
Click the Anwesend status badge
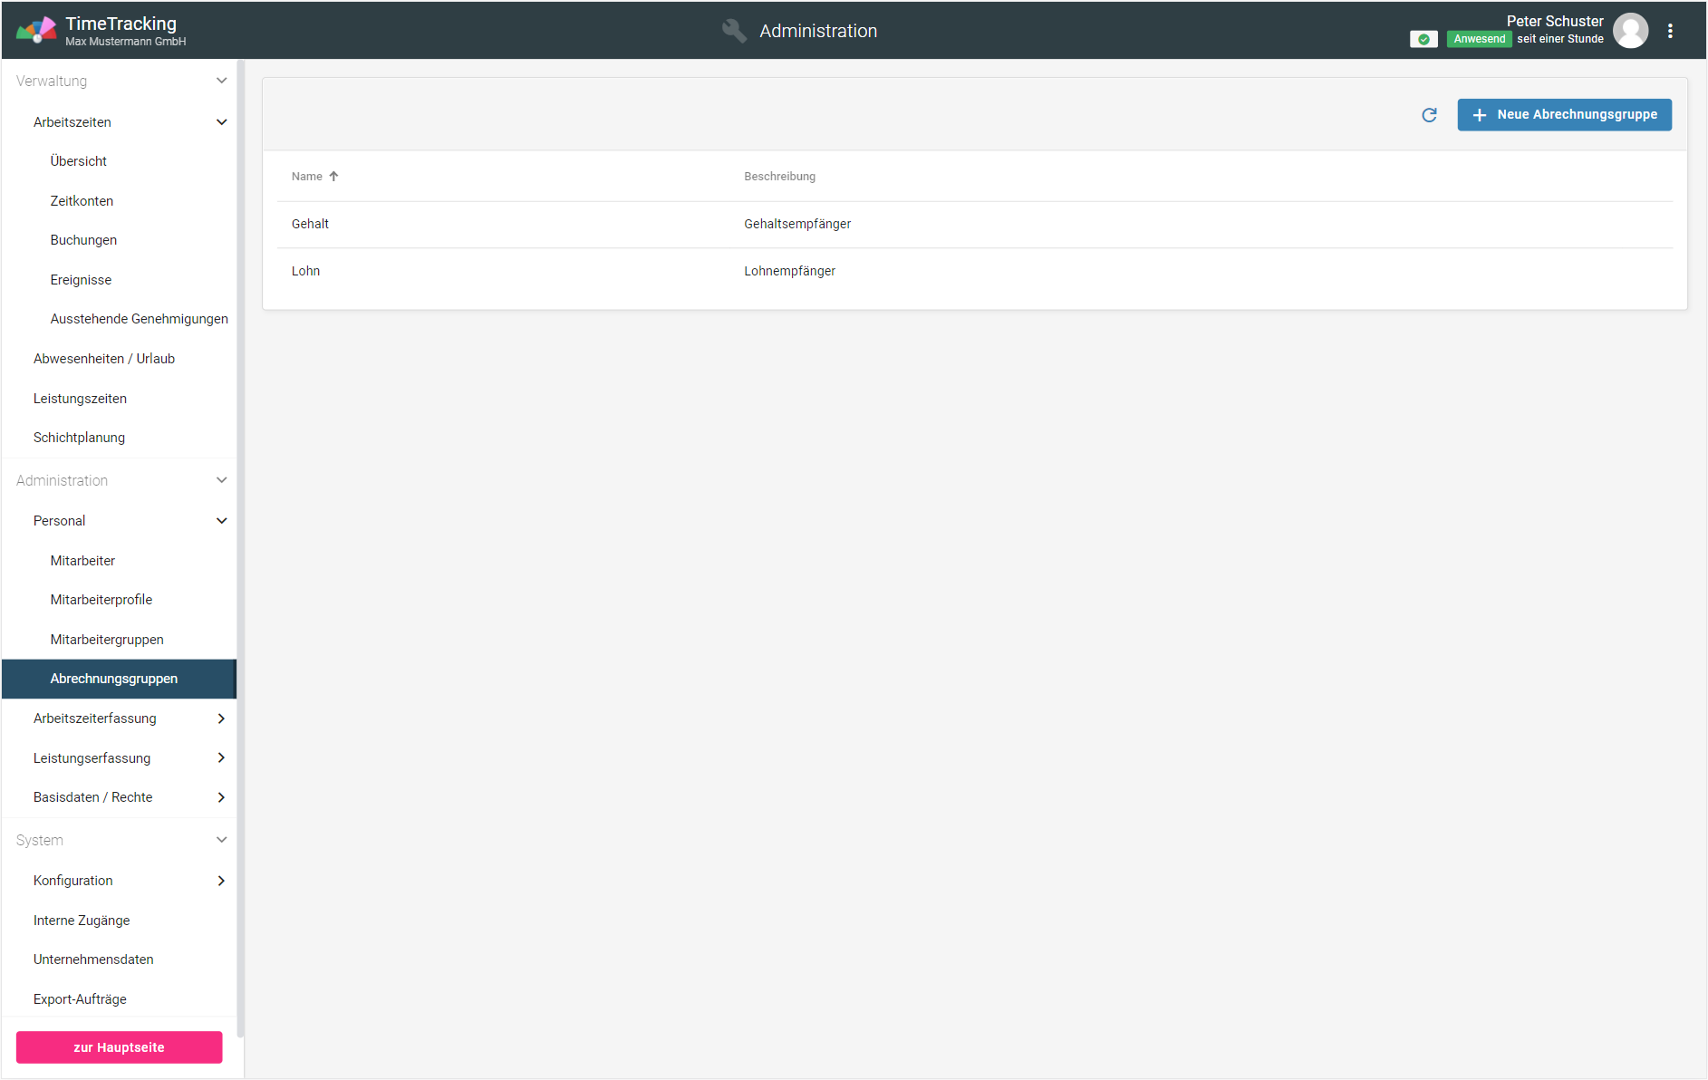(x=1478, y=39)
